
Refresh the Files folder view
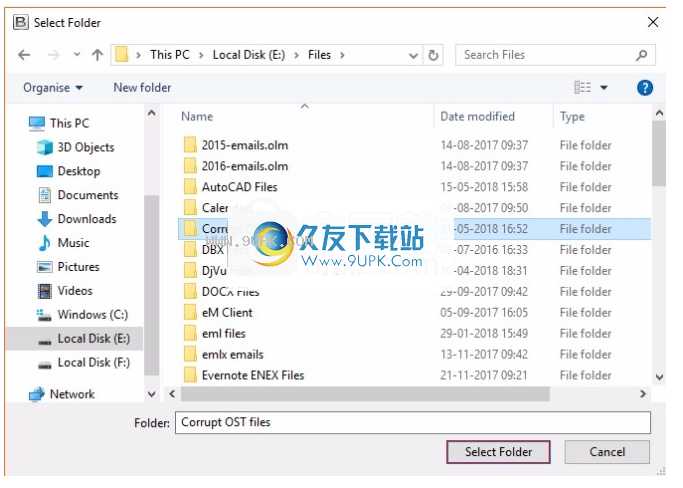point(433,55)
